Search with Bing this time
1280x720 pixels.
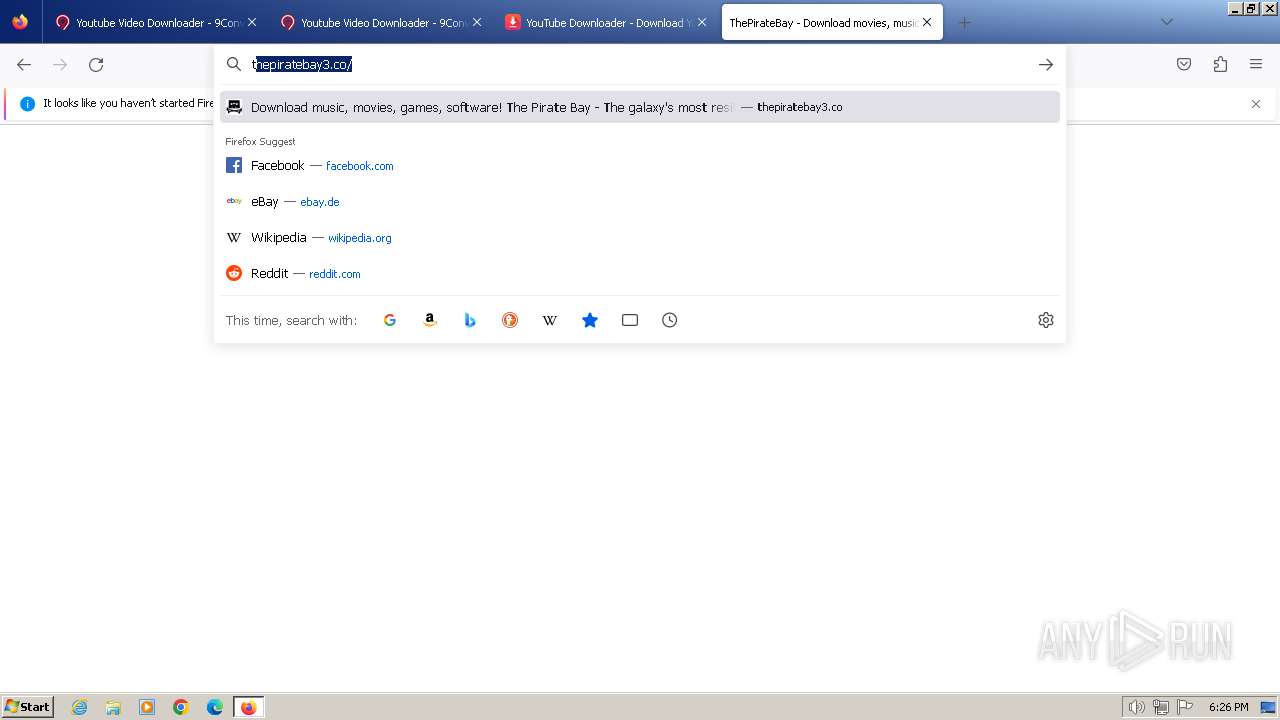tap(470, 320)
